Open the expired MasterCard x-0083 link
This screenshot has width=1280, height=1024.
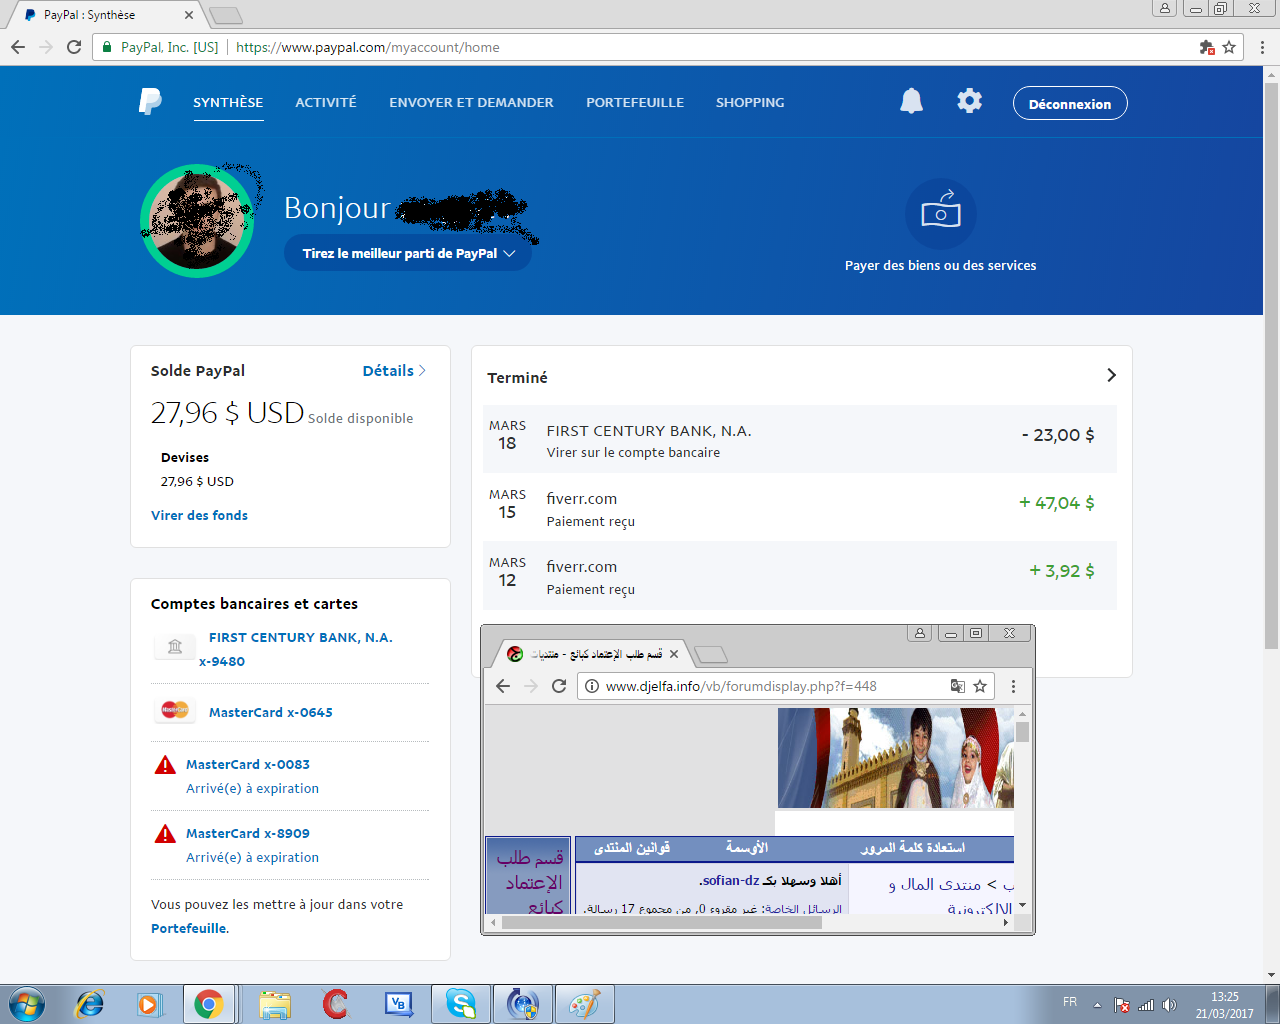pyautogui.click(x=248, y=764)
